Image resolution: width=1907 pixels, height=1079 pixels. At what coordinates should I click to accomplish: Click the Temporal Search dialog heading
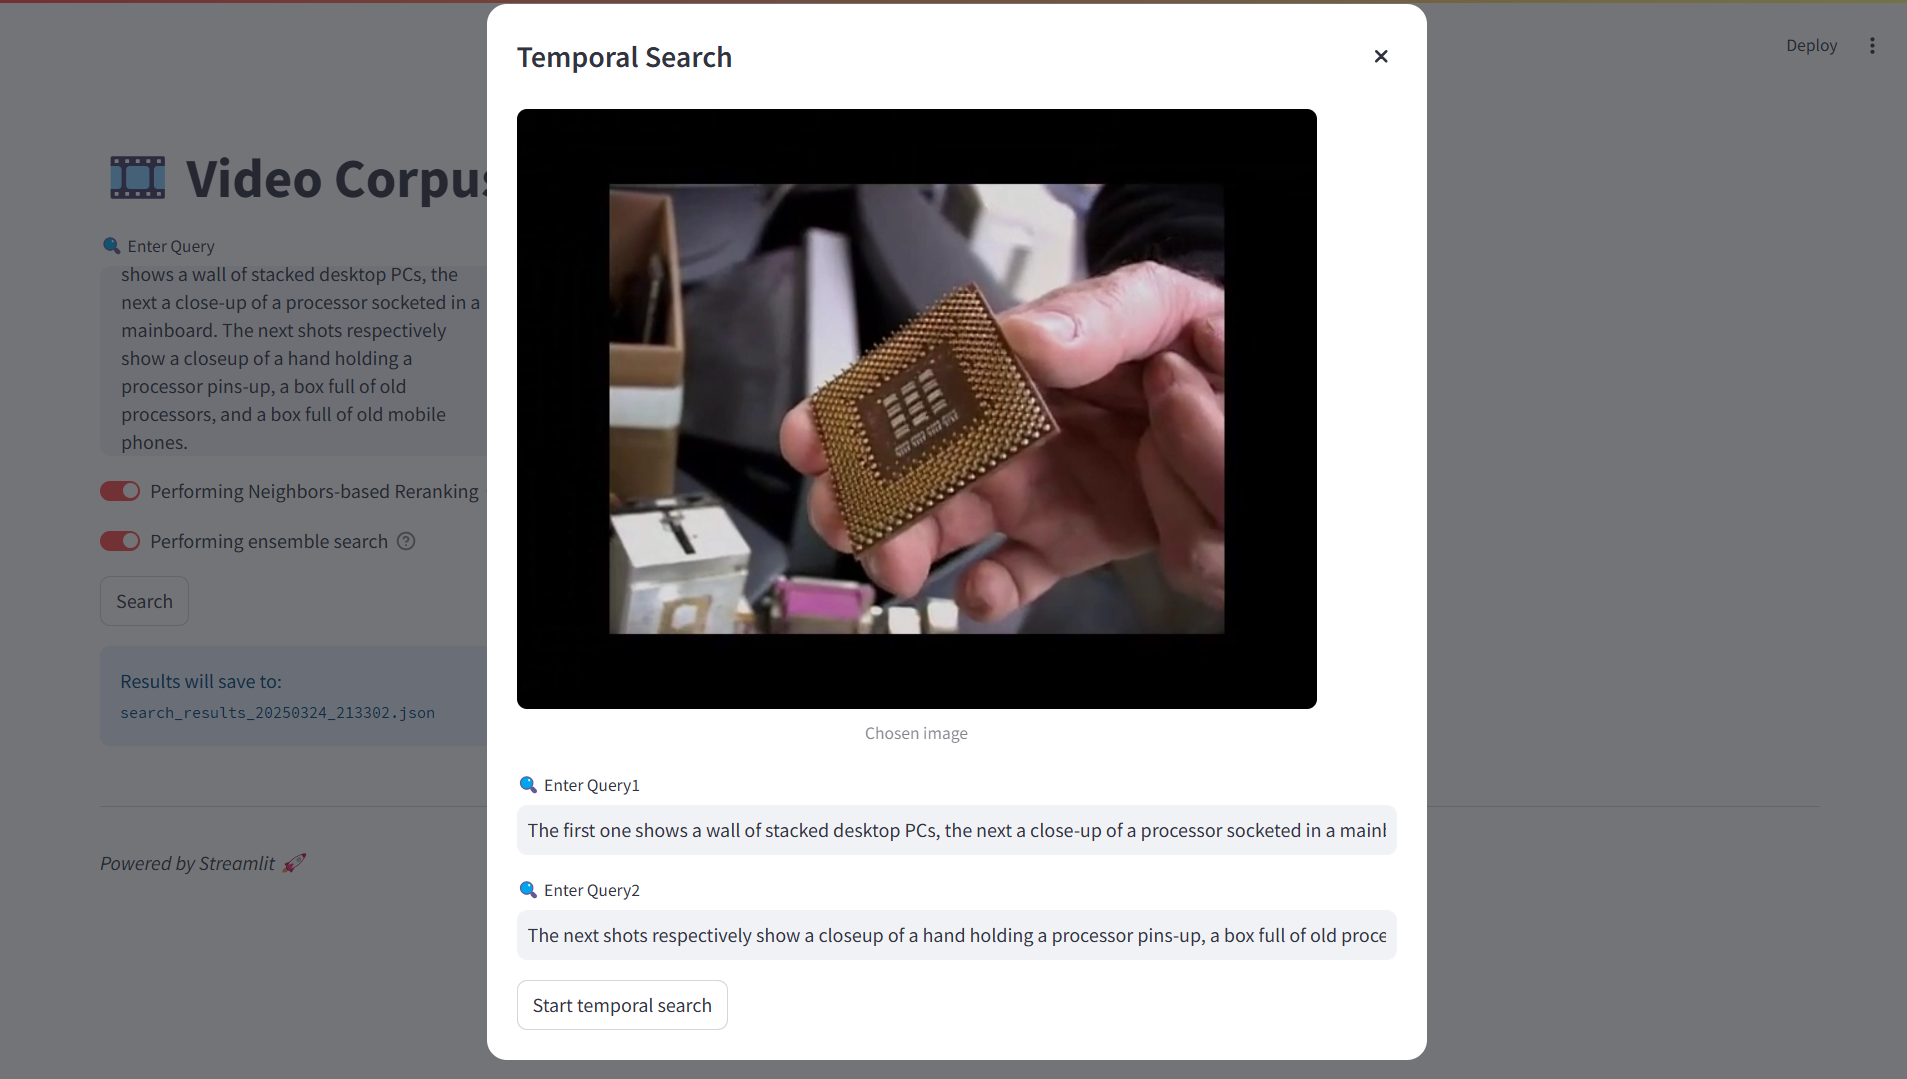[x=624, y=57]
